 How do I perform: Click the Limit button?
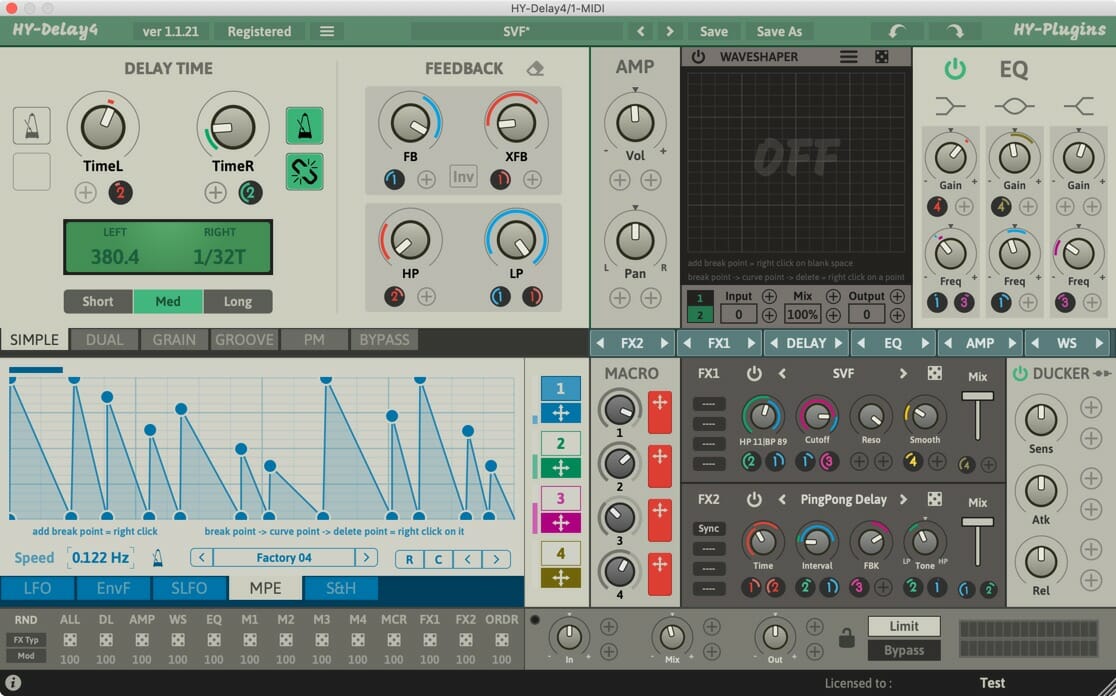click(904, 626)
